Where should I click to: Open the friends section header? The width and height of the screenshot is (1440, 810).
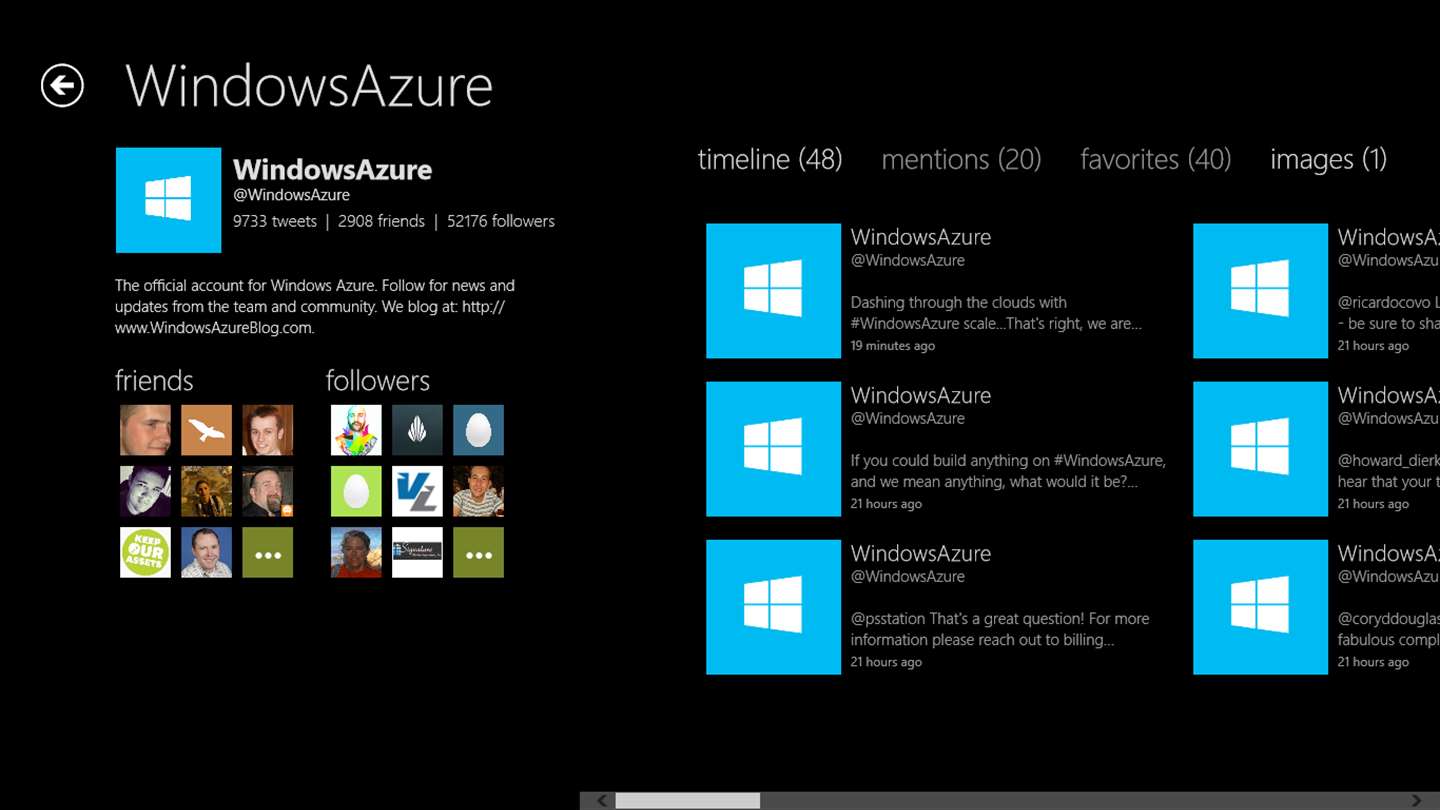click(154, 380)
